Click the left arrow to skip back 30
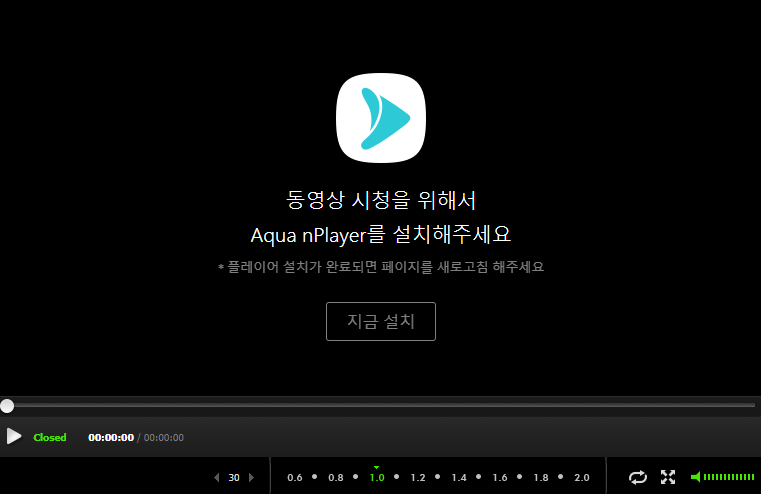 pyautogui.click(x=216, y=478)
